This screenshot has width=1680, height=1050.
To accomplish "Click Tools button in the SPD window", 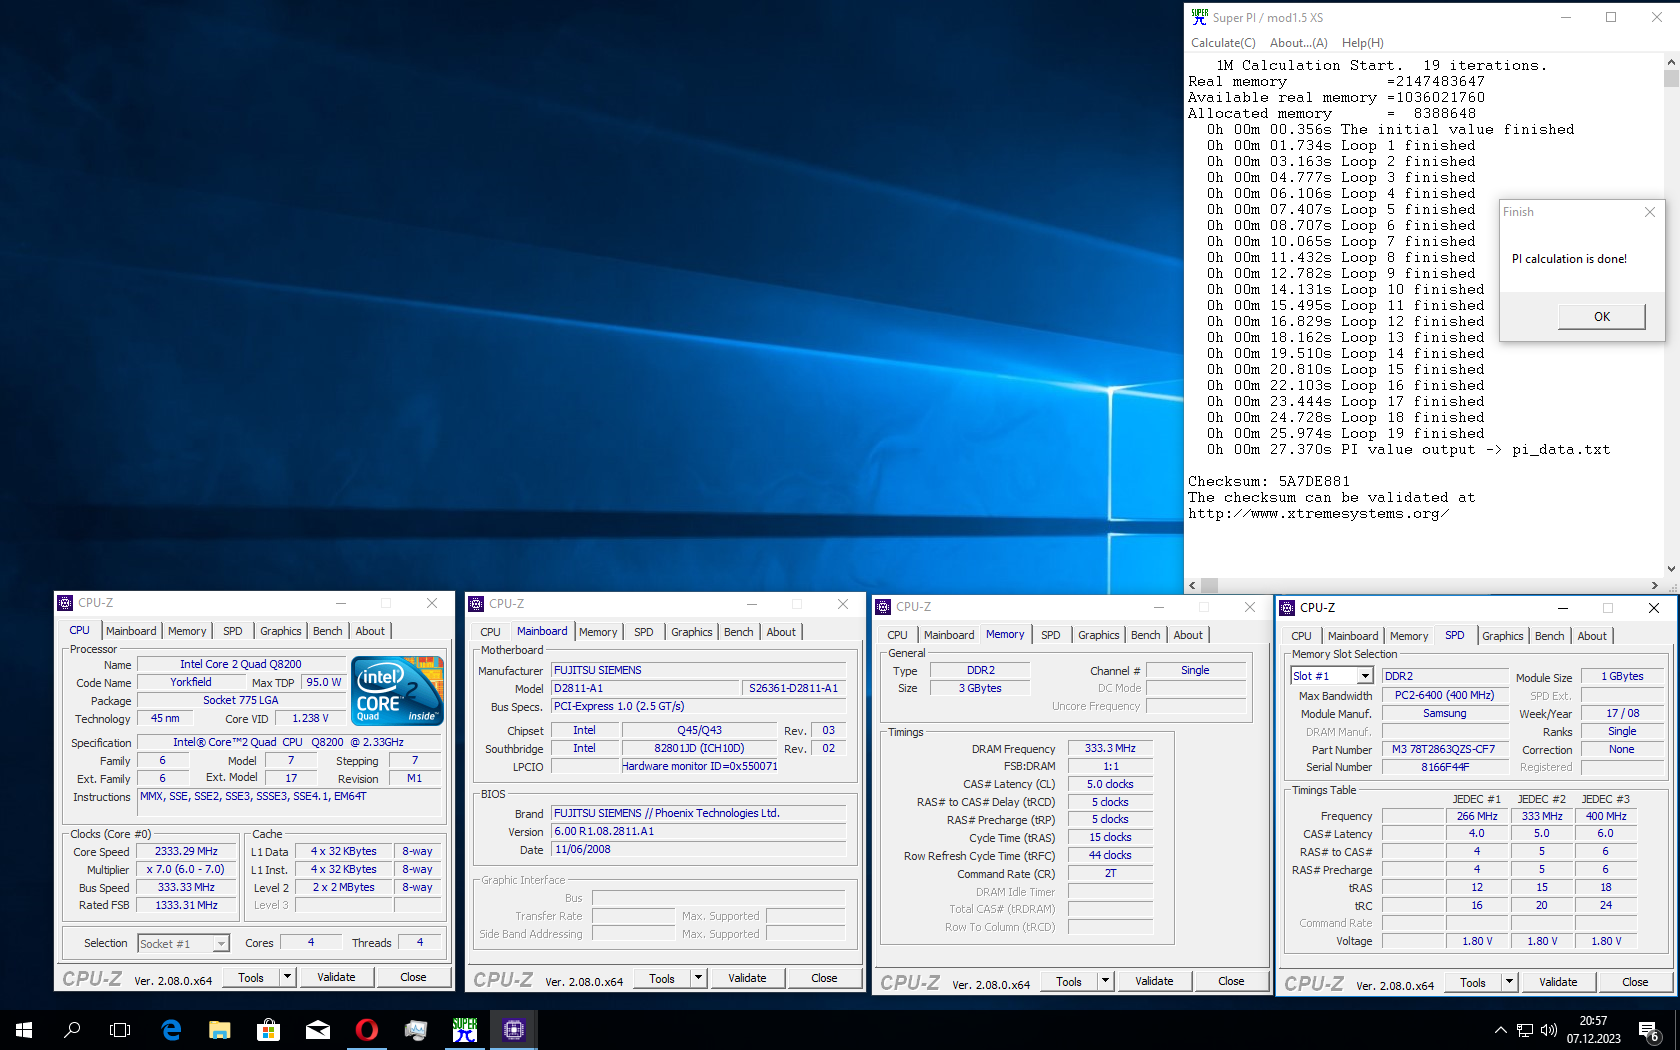I will pos(1473,982).
